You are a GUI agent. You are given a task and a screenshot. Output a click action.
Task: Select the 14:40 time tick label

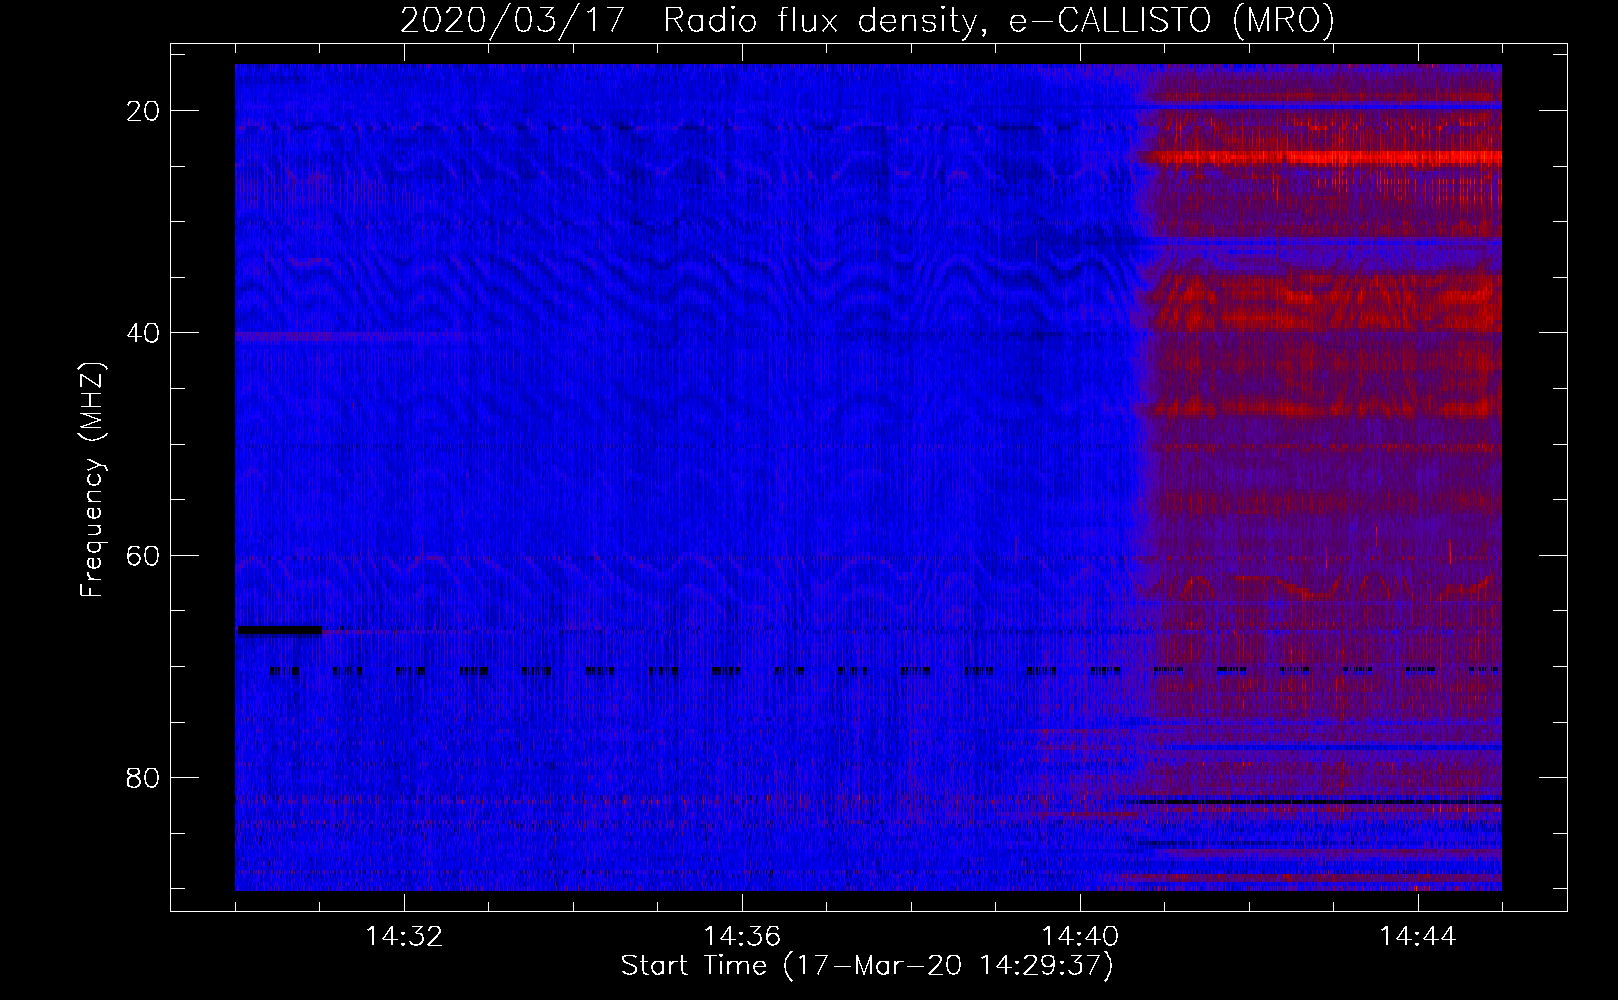(1080, 937)
